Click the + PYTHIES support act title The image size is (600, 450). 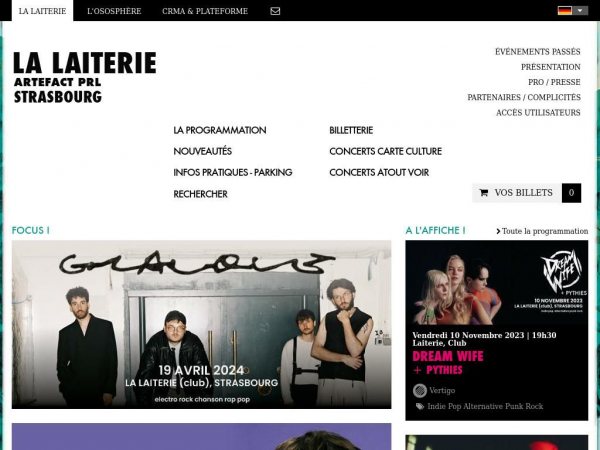tap(437, 370)
